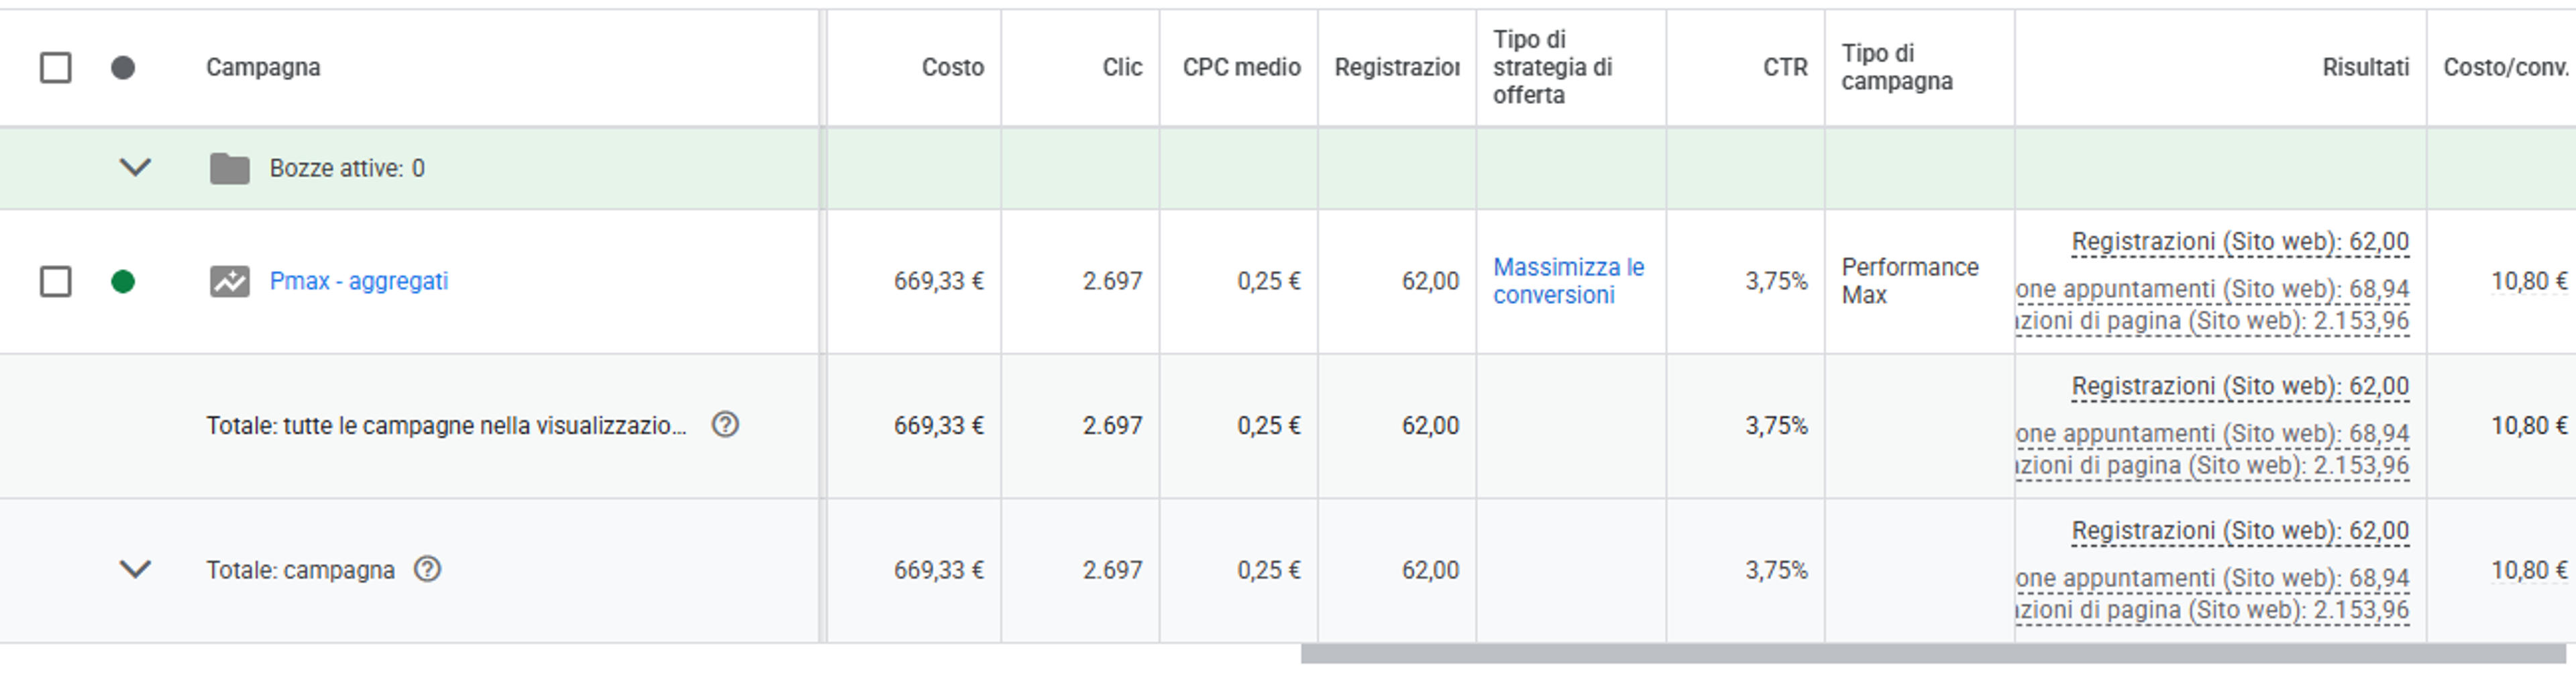2576x687 pixels.
Task: Click Registrazioni (Sito web): 62,00 in Pmax row
Action: click(x=2240, y=242)
